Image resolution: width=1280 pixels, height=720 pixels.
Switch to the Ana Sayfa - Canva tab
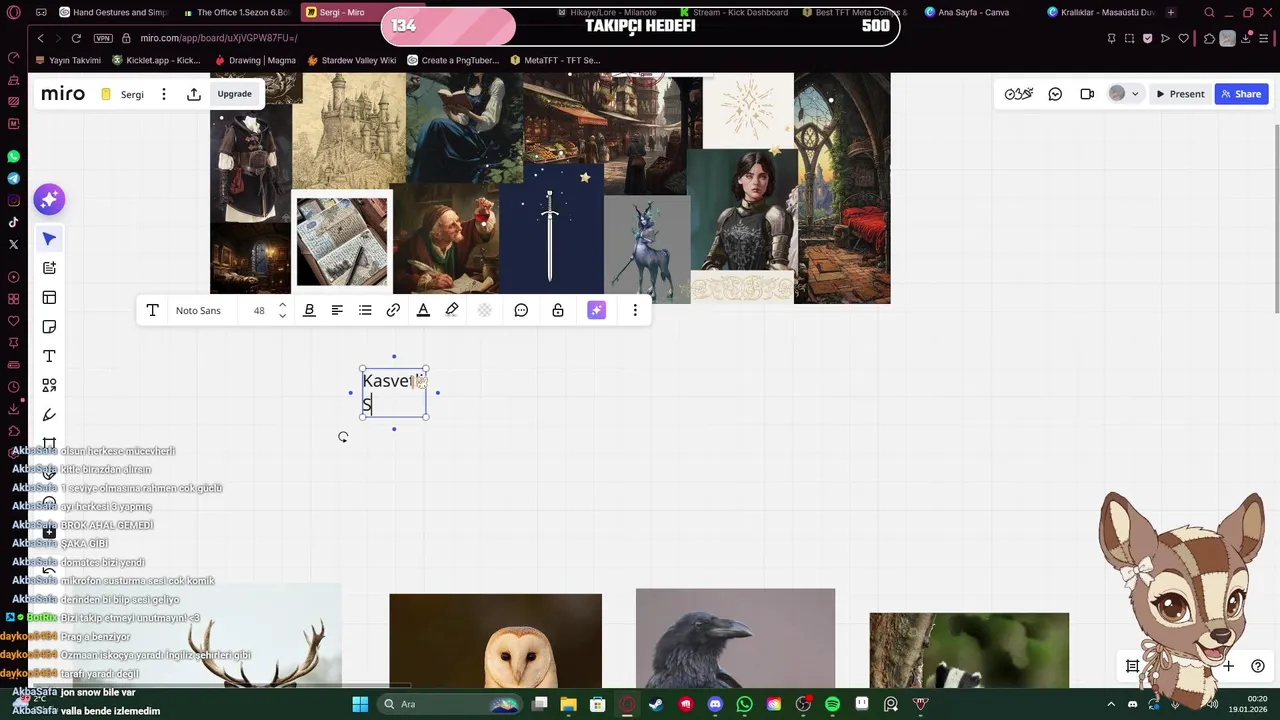[970, 12]
